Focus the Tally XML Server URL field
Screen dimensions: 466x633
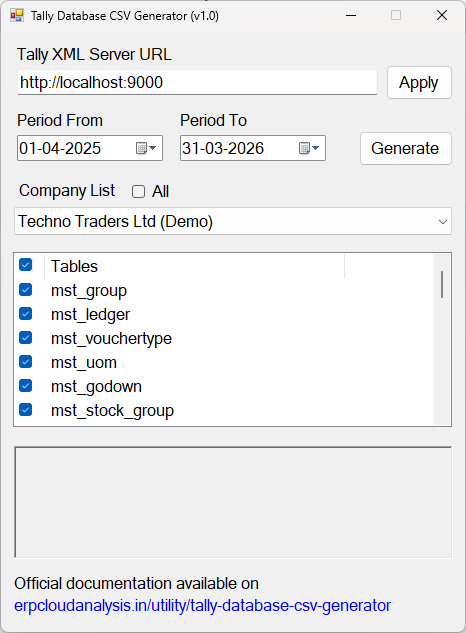pos(197,83)
